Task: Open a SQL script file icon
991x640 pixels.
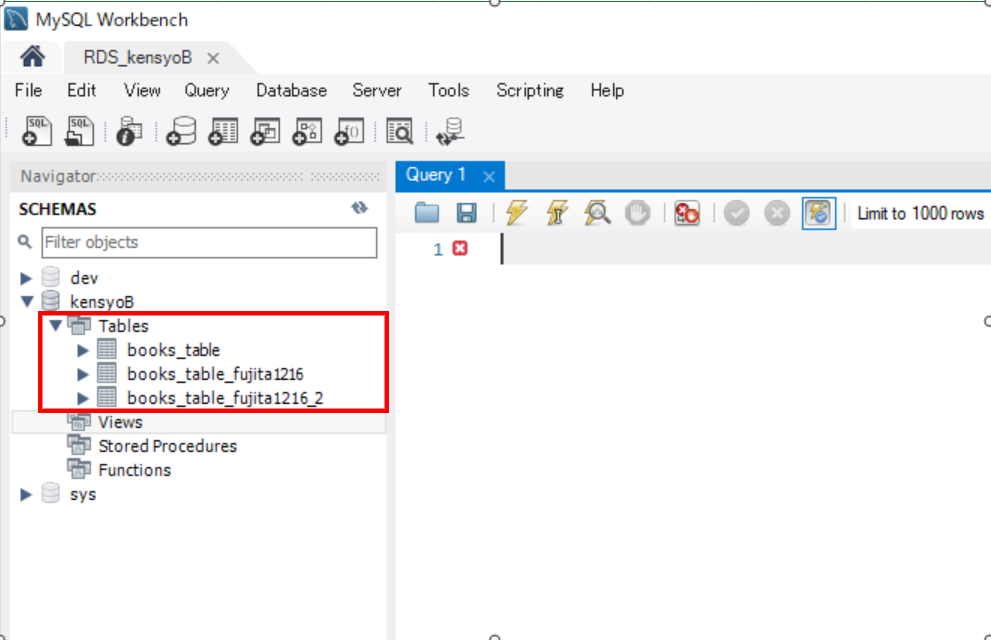Action: pos(79,131)
